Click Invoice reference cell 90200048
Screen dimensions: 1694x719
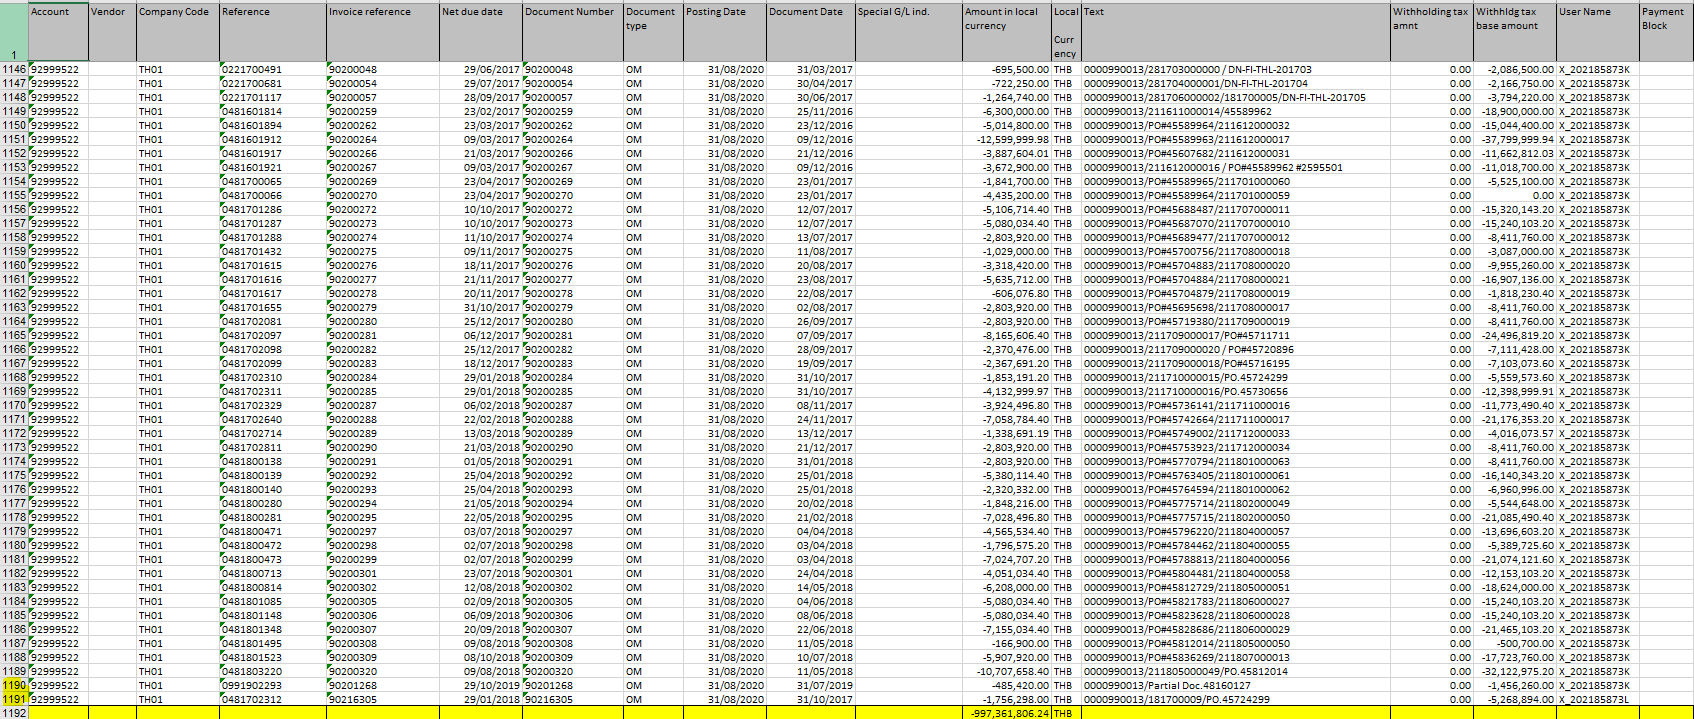point(383,70)
